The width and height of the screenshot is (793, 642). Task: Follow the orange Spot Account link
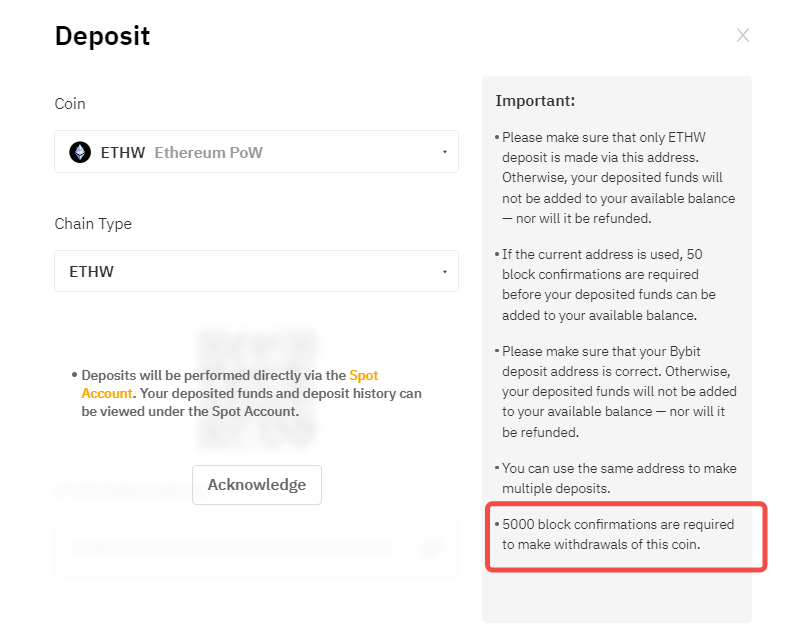pyautogui.click(x=363, y=375)
